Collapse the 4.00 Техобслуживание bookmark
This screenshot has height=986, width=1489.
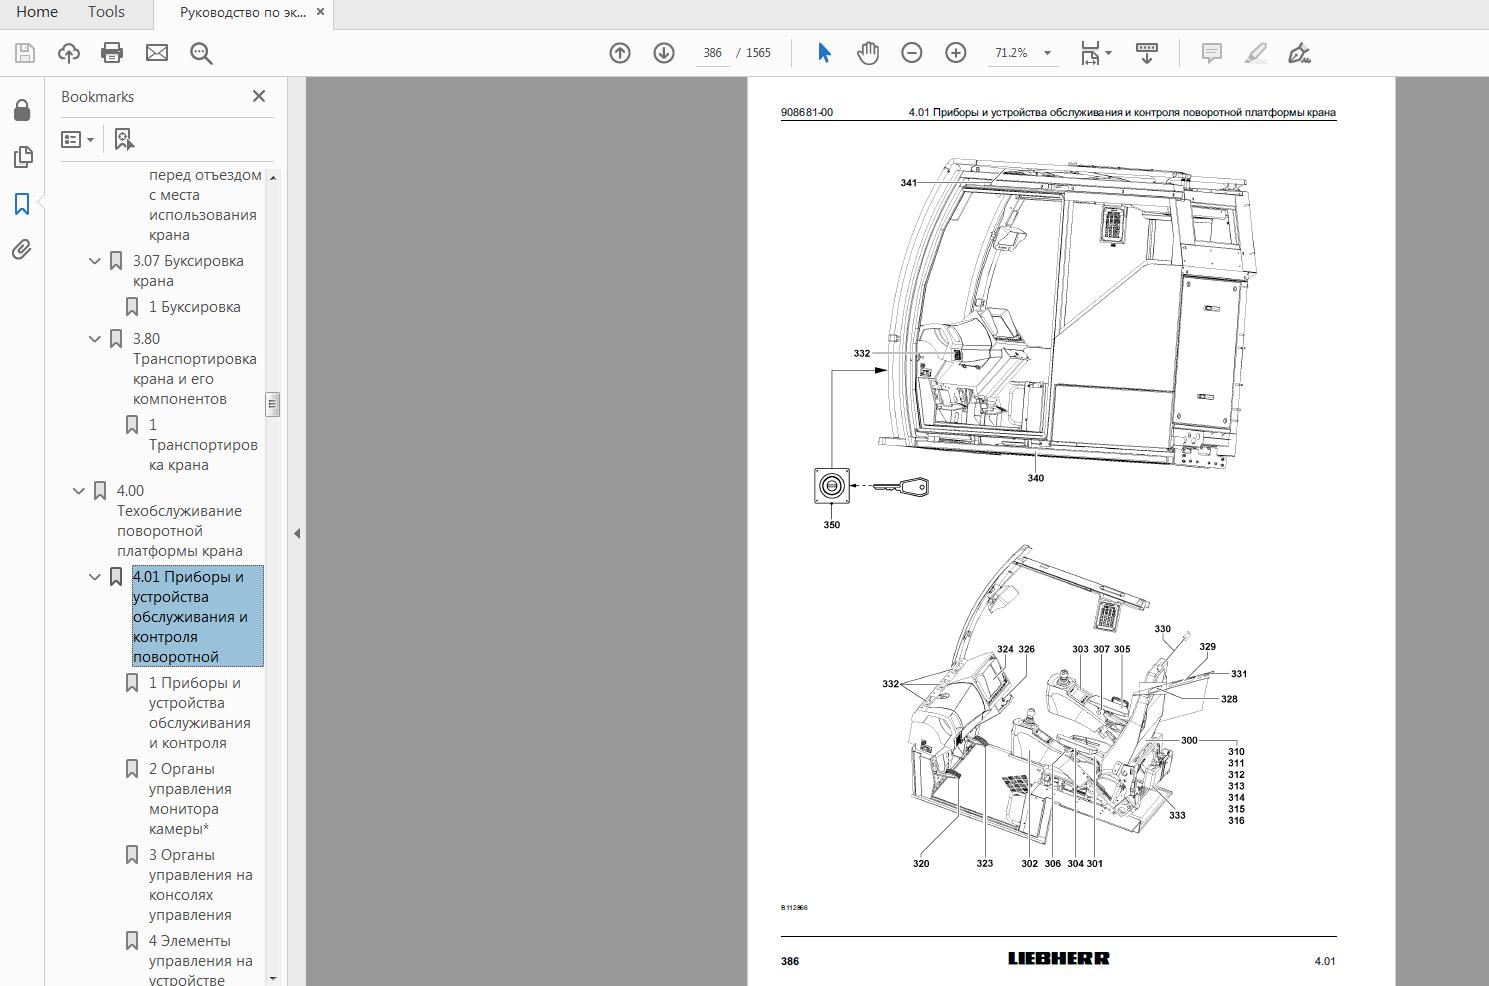pyautogui.click(x=79, y=491)
